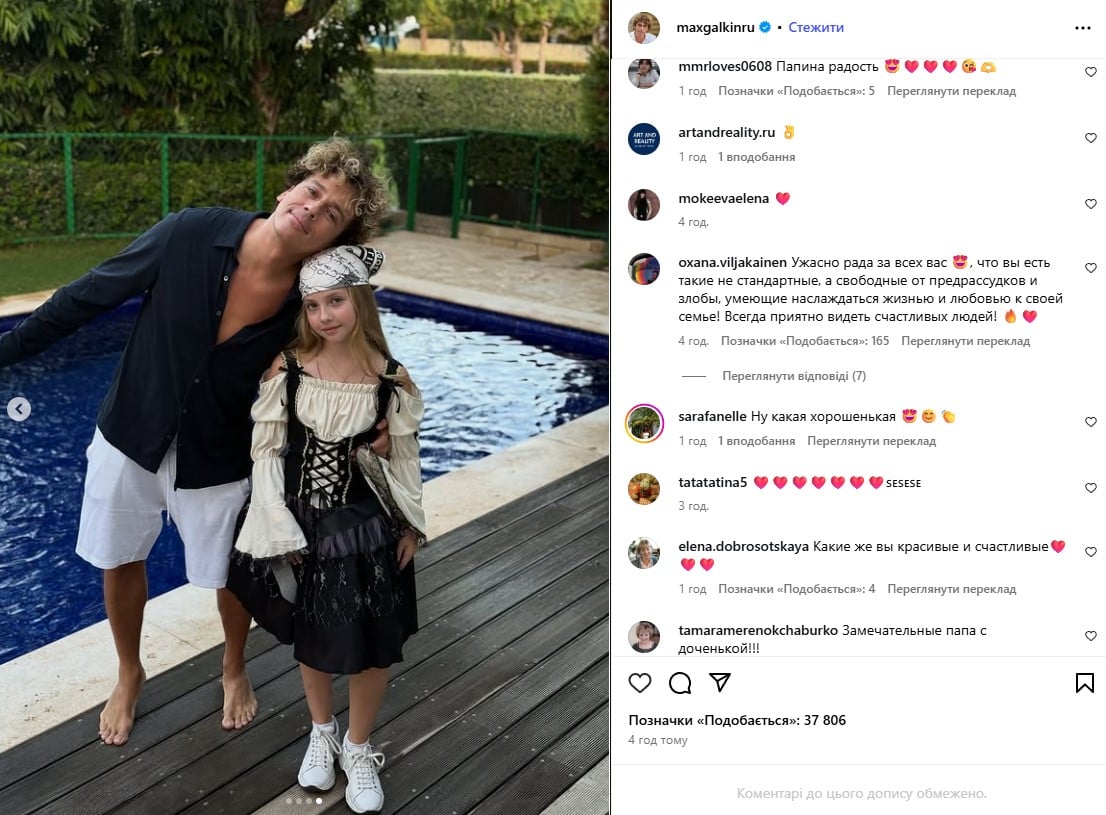Show translation of sarafanelle's comment
Image resolution: width=1106 pixels, height=815 pixels.
pos(871,441)
